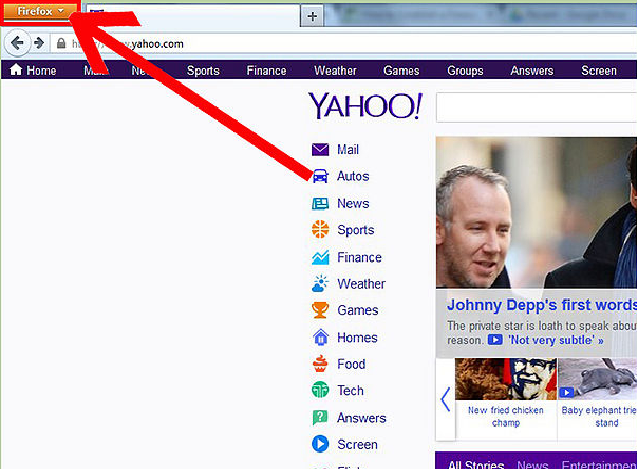Open the Screen link in the sidebar list

357,444
